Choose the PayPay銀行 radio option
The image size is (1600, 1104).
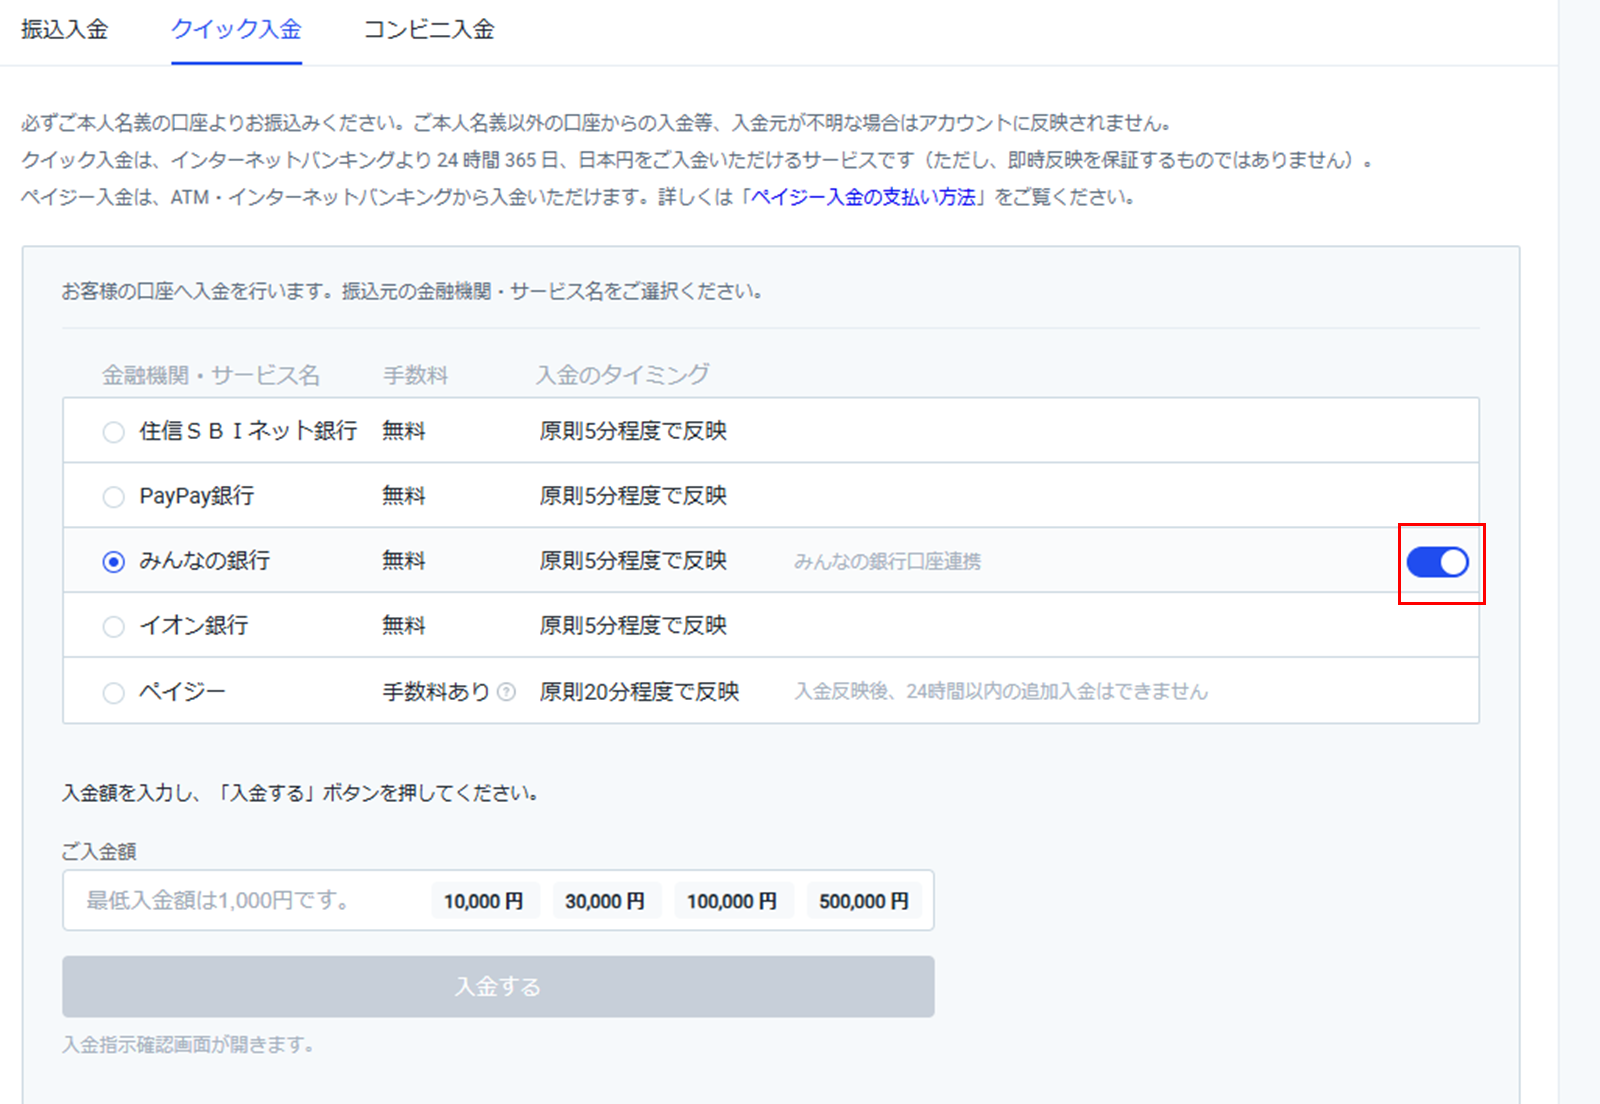click(x=114, y=497)
